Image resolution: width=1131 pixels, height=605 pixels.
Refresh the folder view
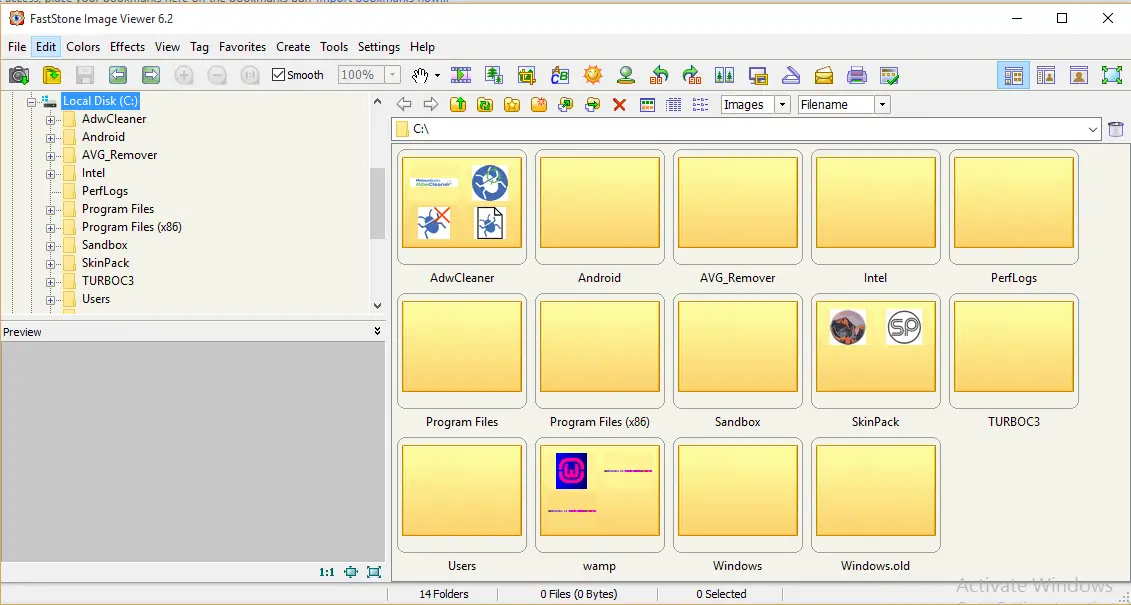tap(486, 104)
